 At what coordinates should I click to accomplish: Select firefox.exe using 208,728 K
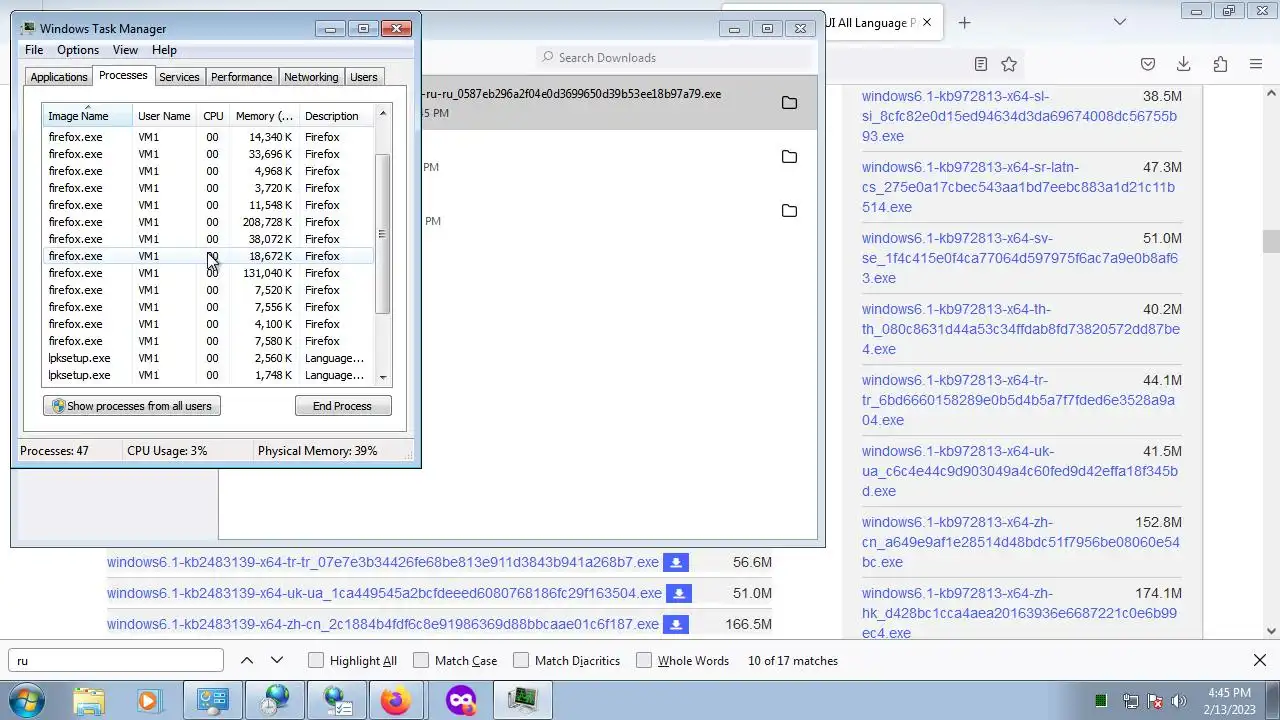pos(208,222)
